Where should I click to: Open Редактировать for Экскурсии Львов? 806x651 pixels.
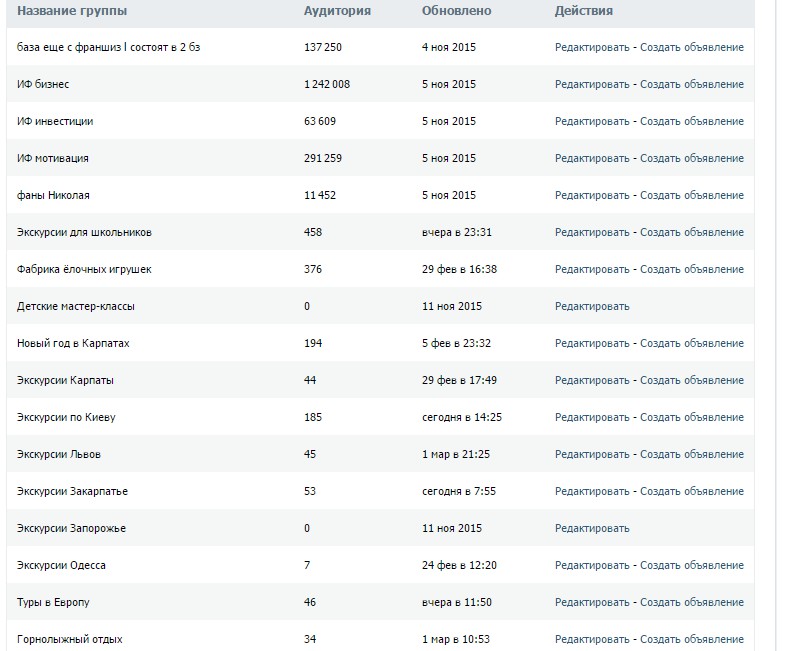pyautogui.click(x=592, y=454)
